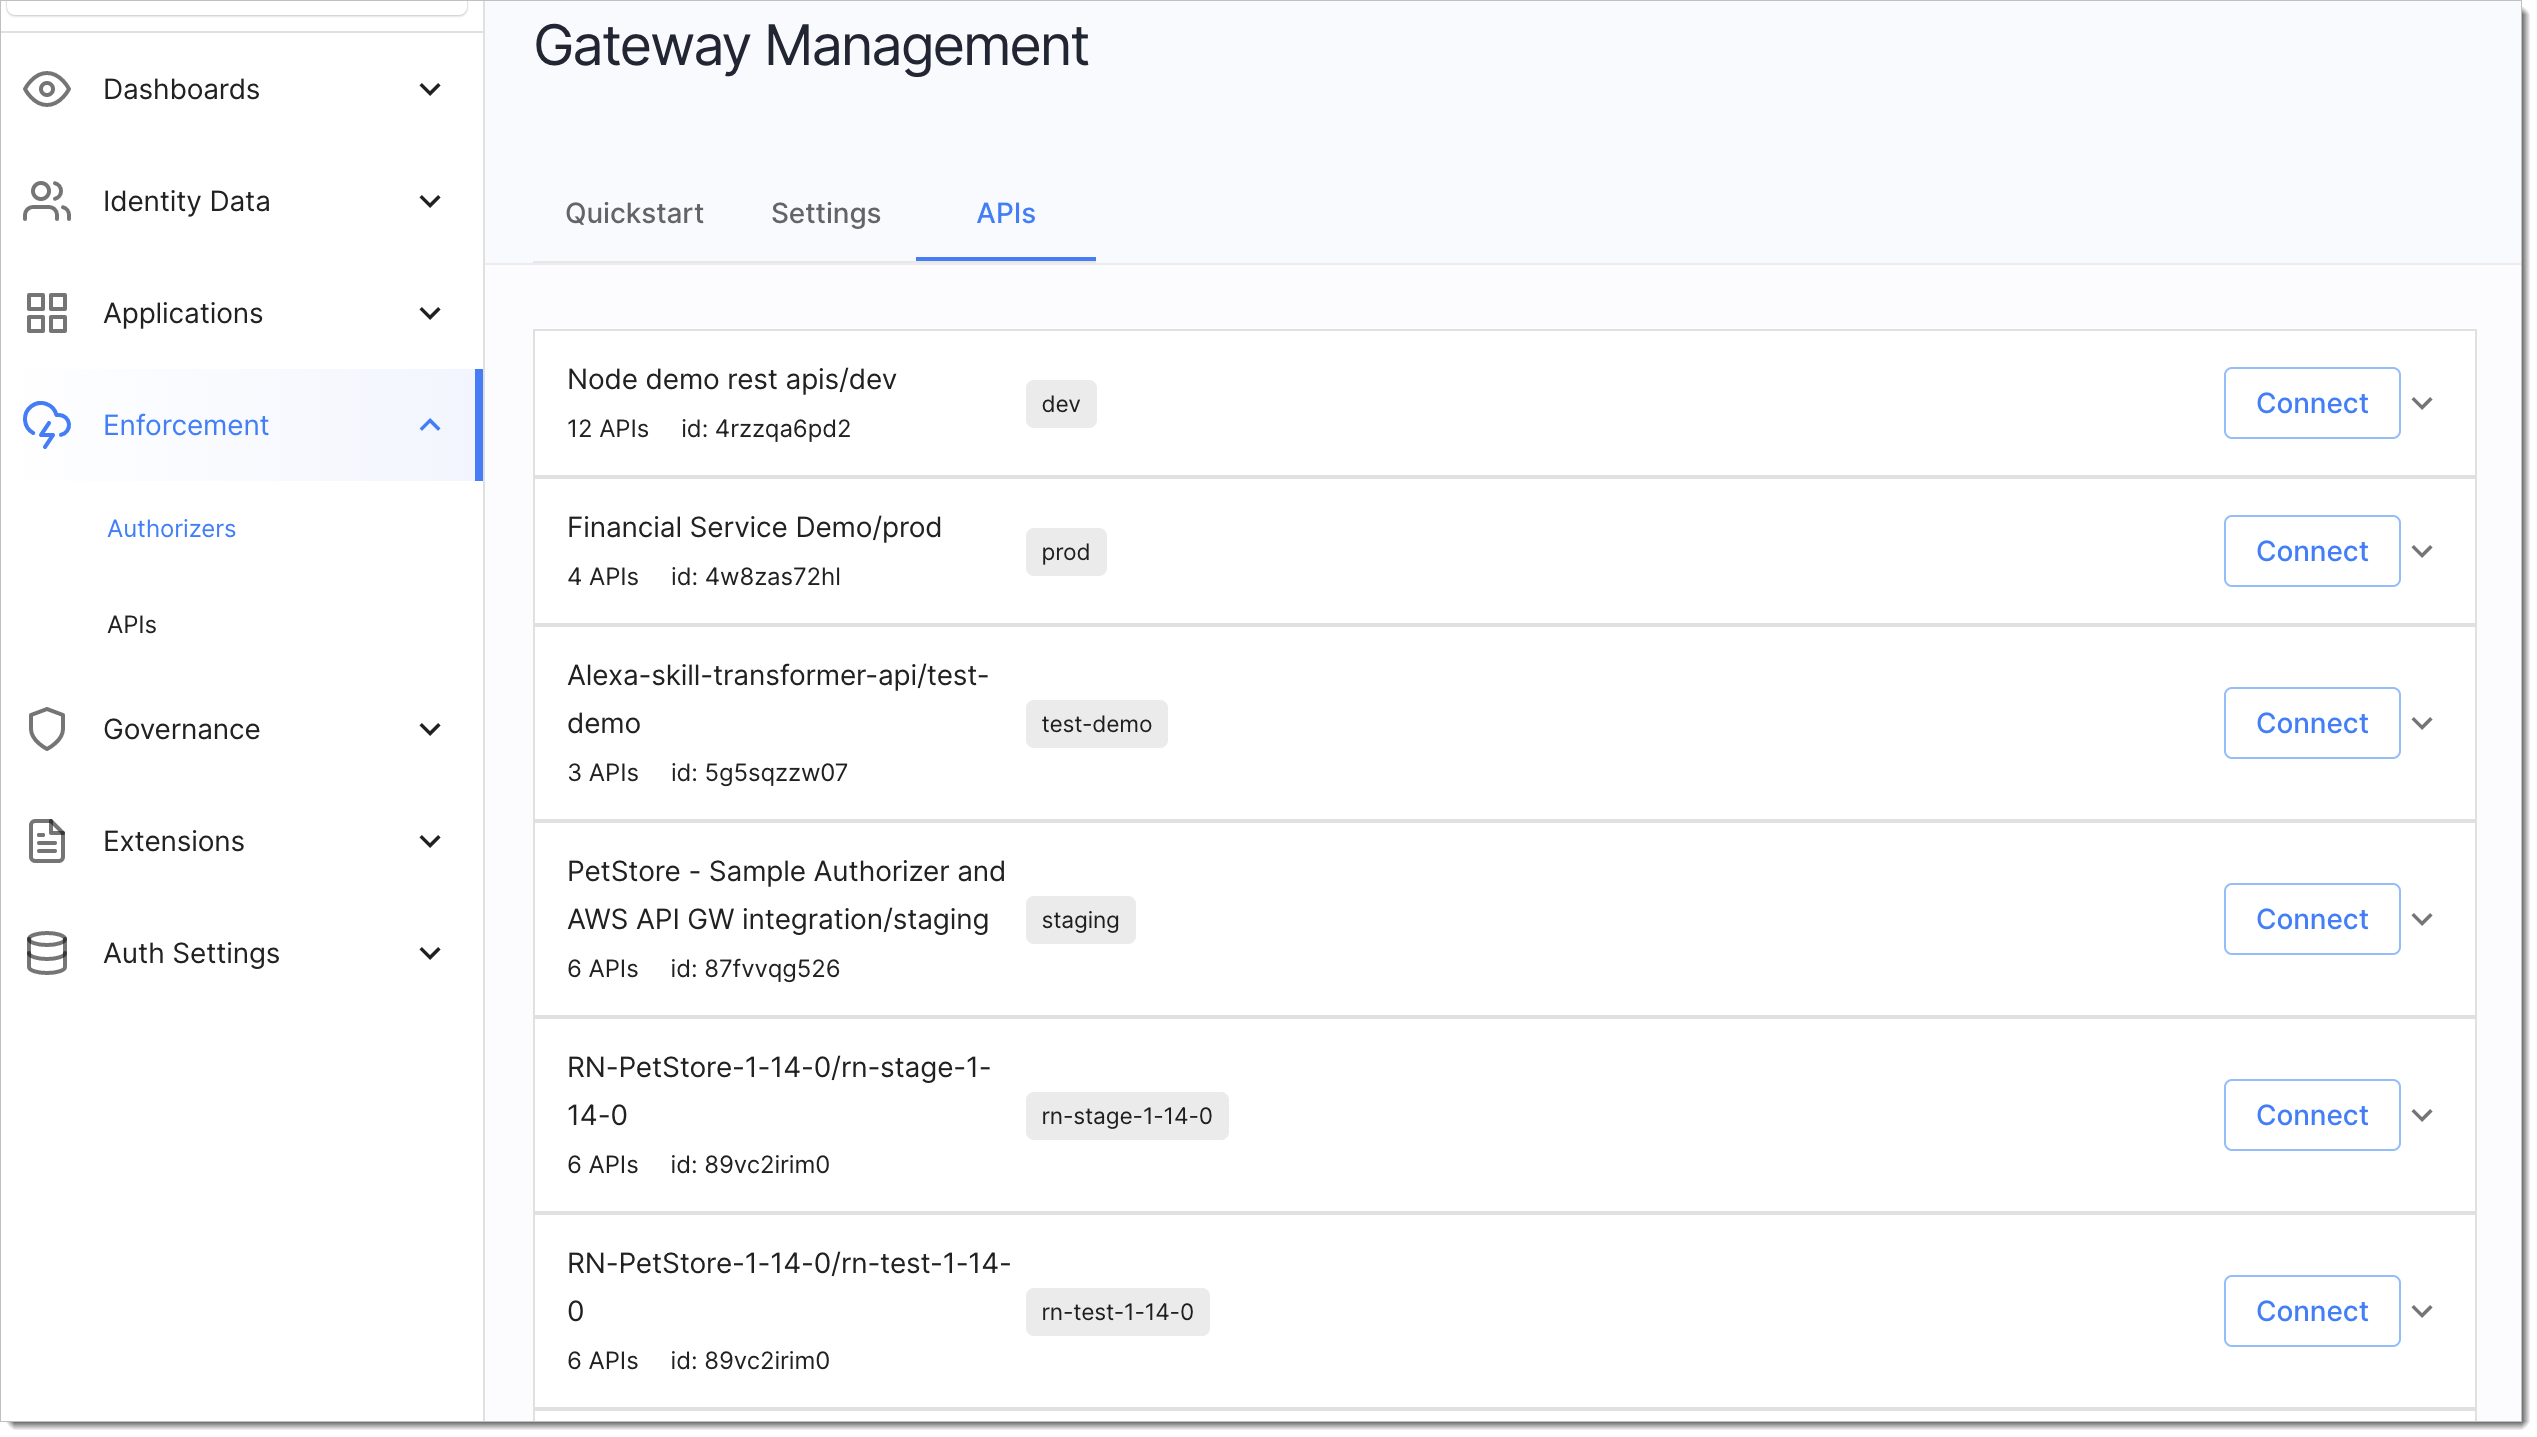Open Authorizers under Enforcement
The image size is (2537, 1437).
(171, 528)
